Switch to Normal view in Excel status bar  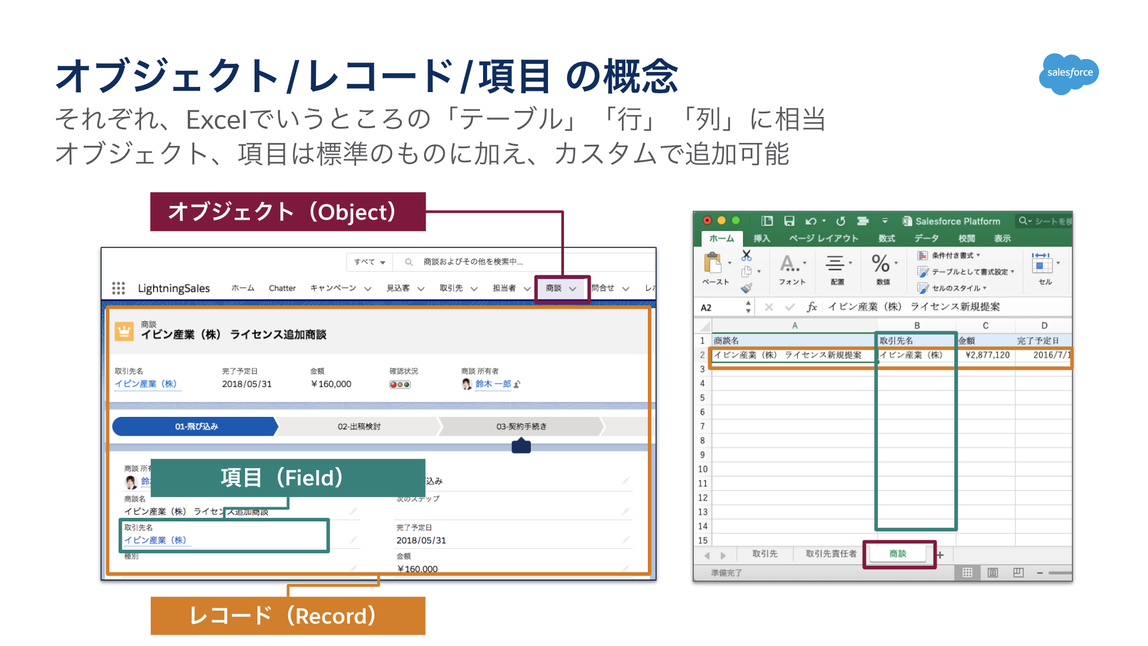tap(967, 573)
